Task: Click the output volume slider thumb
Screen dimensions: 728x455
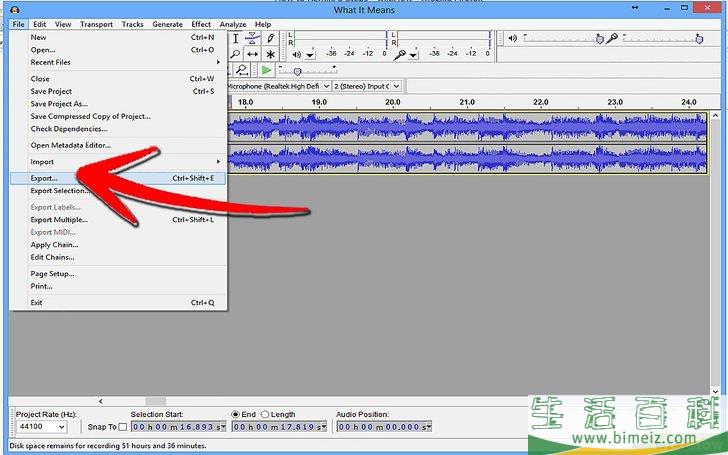Action: (599, 39)
